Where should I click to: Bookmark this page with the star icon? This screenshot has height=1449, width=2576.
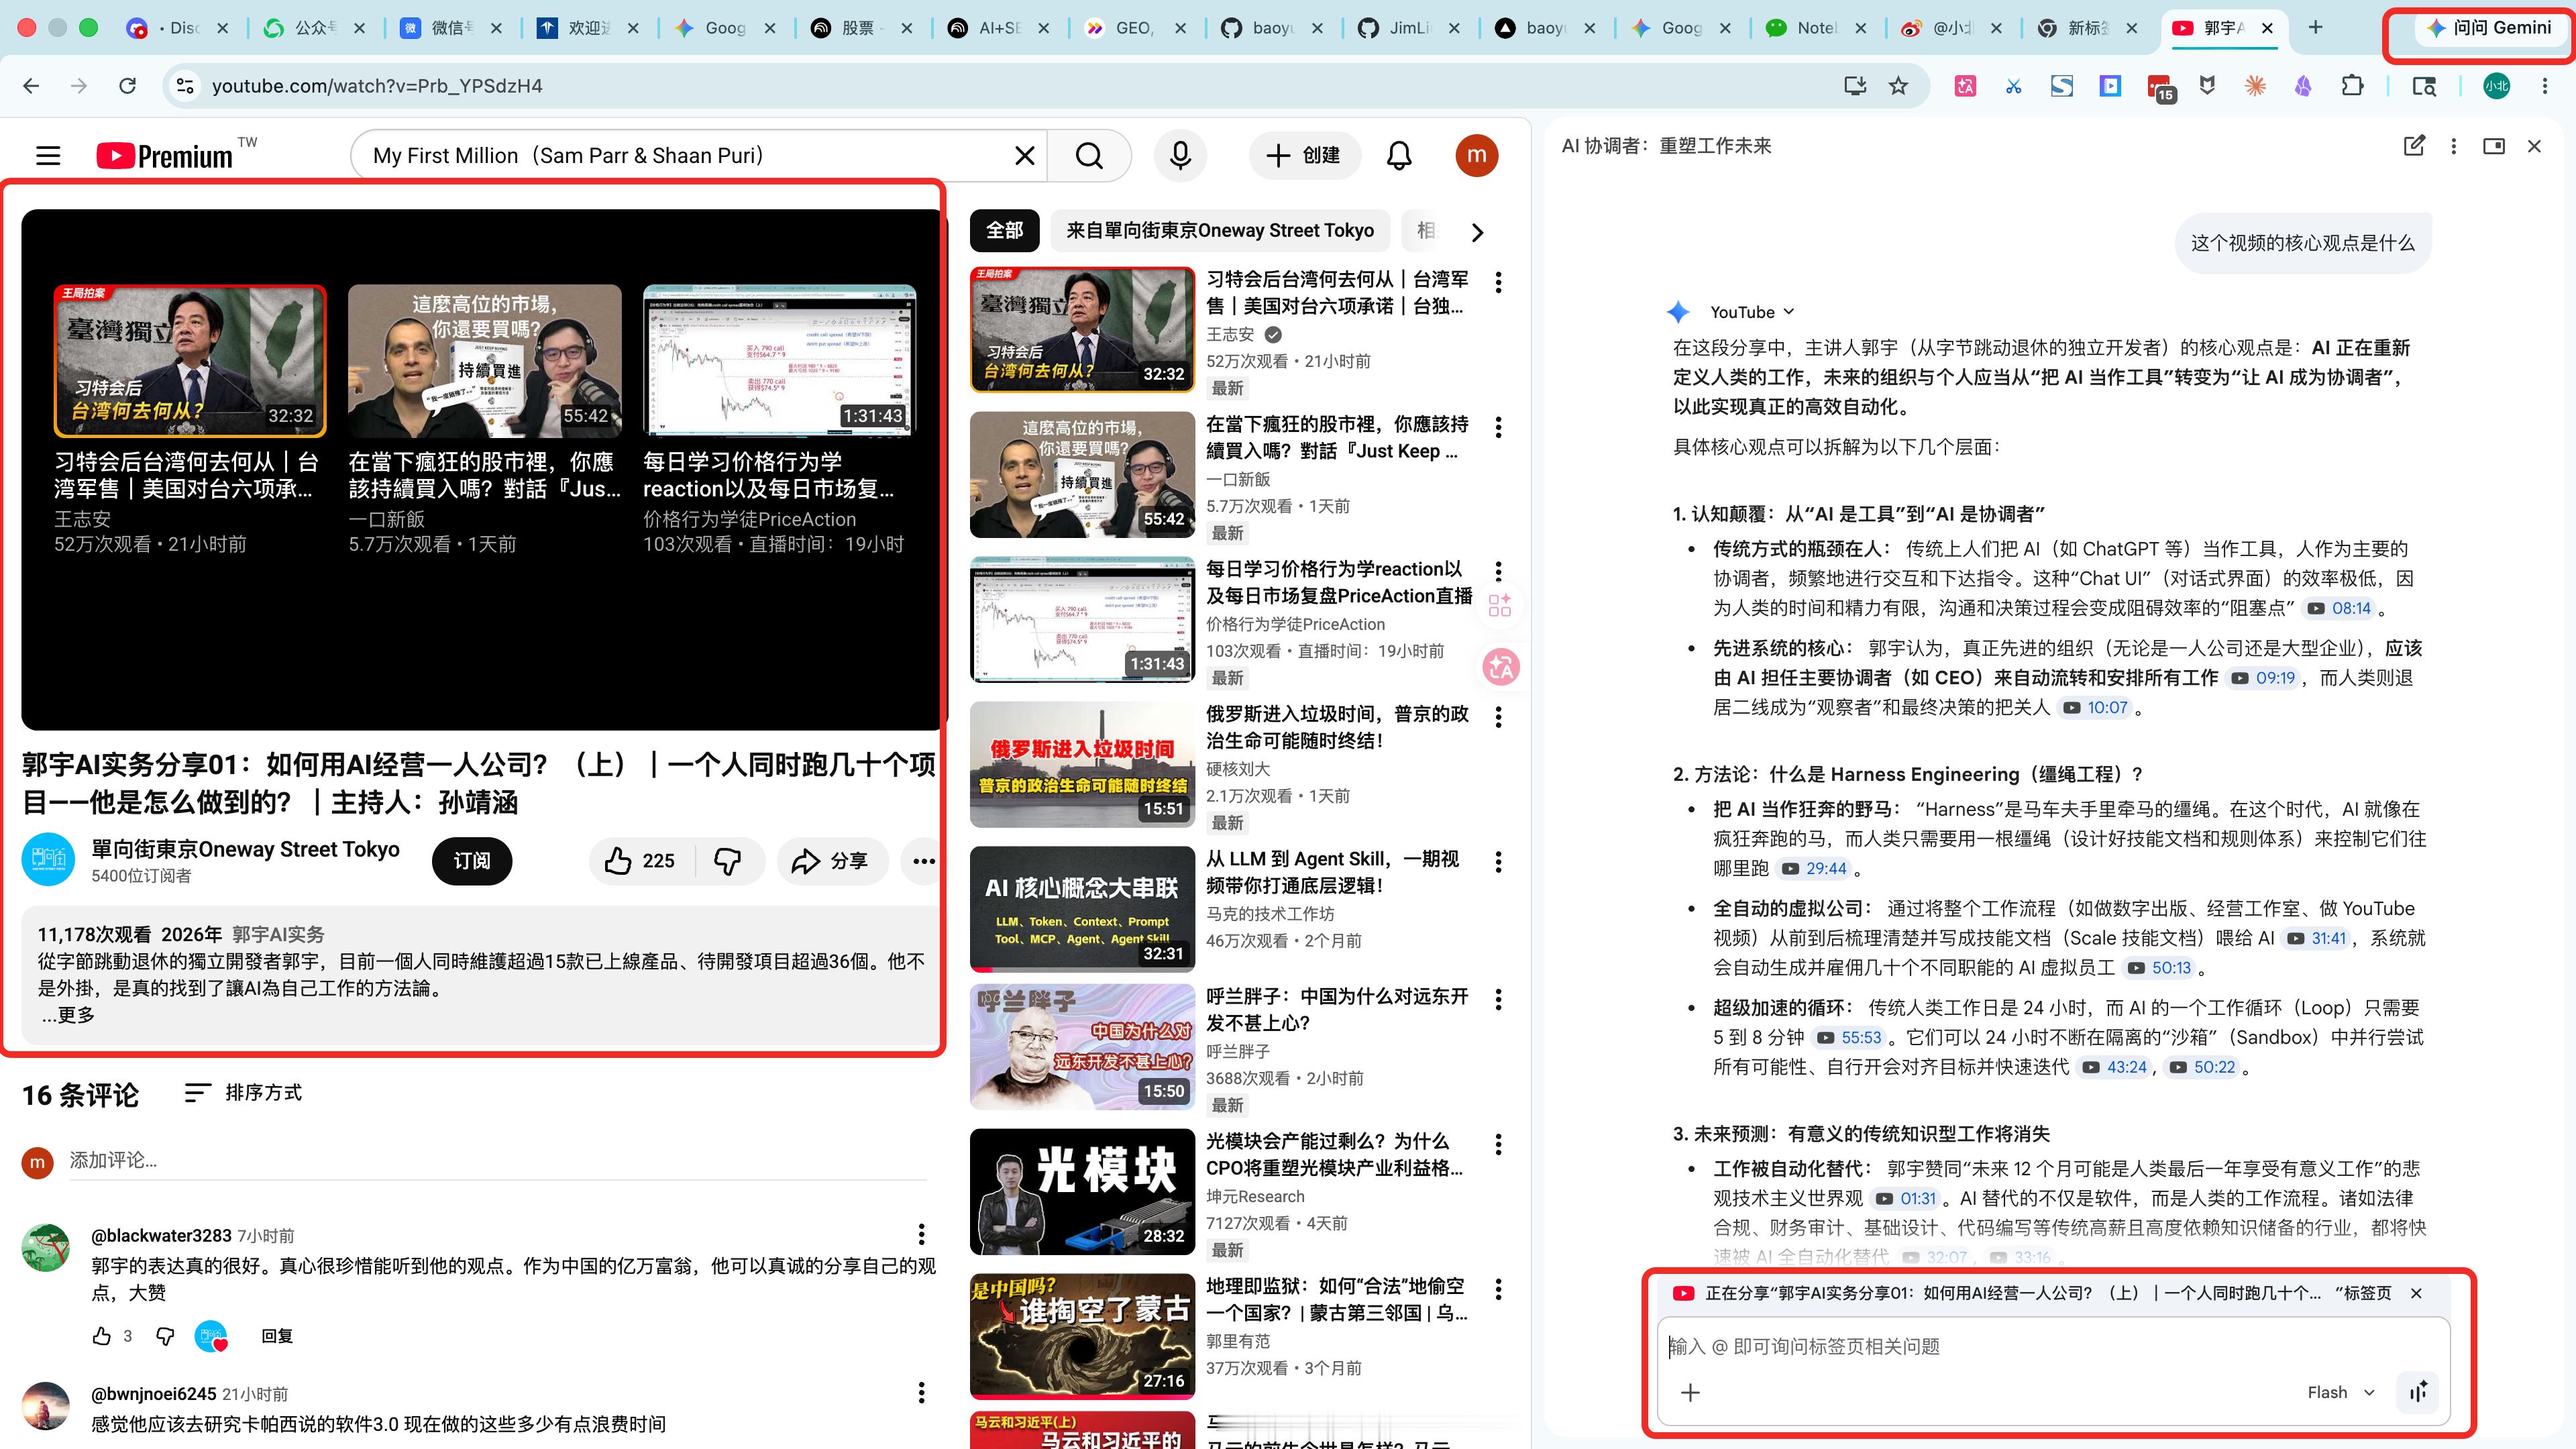click(x=1898, y=86)
